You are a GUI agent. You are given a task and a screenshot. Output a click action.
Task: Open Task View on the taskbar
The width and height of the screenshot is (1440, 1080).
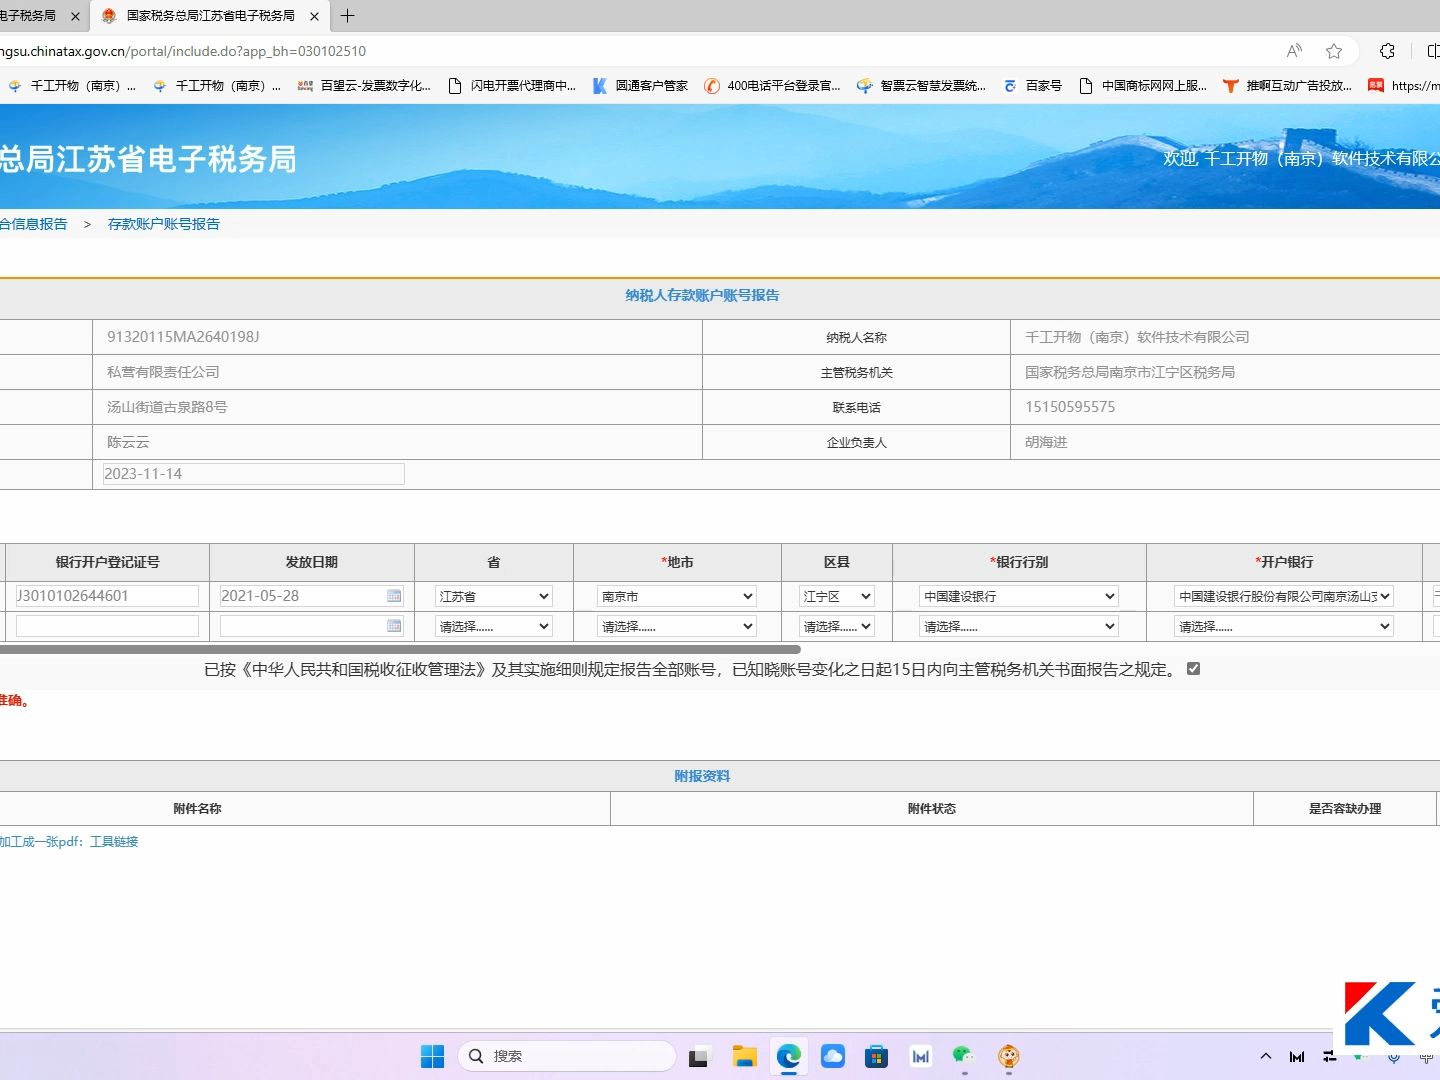point(699,1056)
